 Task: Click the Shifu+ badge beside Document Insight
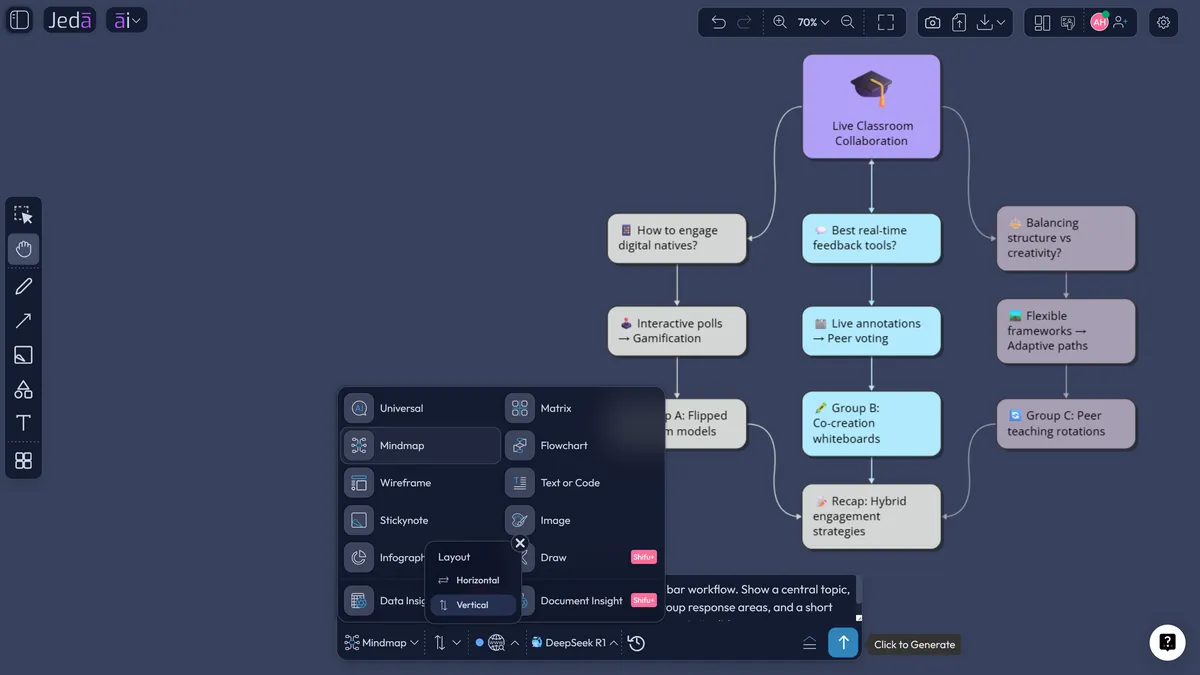pyautogui.click(x=643, y=600)
